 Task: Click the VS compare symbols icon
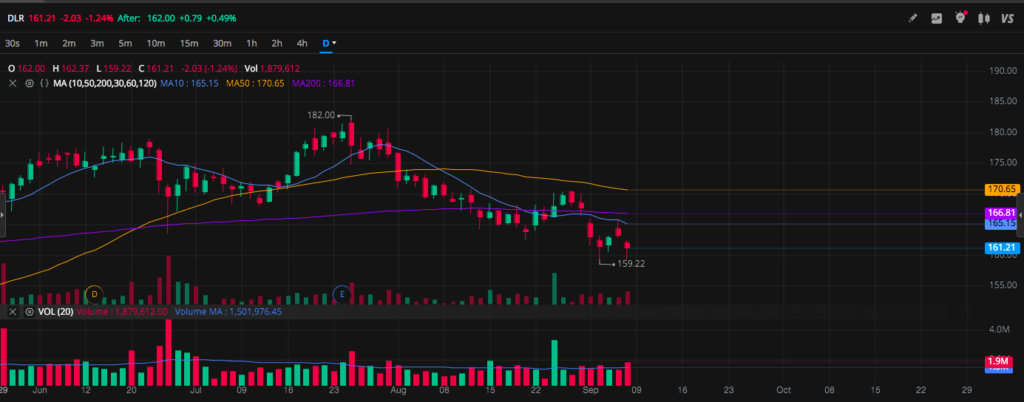[1008, 18]
